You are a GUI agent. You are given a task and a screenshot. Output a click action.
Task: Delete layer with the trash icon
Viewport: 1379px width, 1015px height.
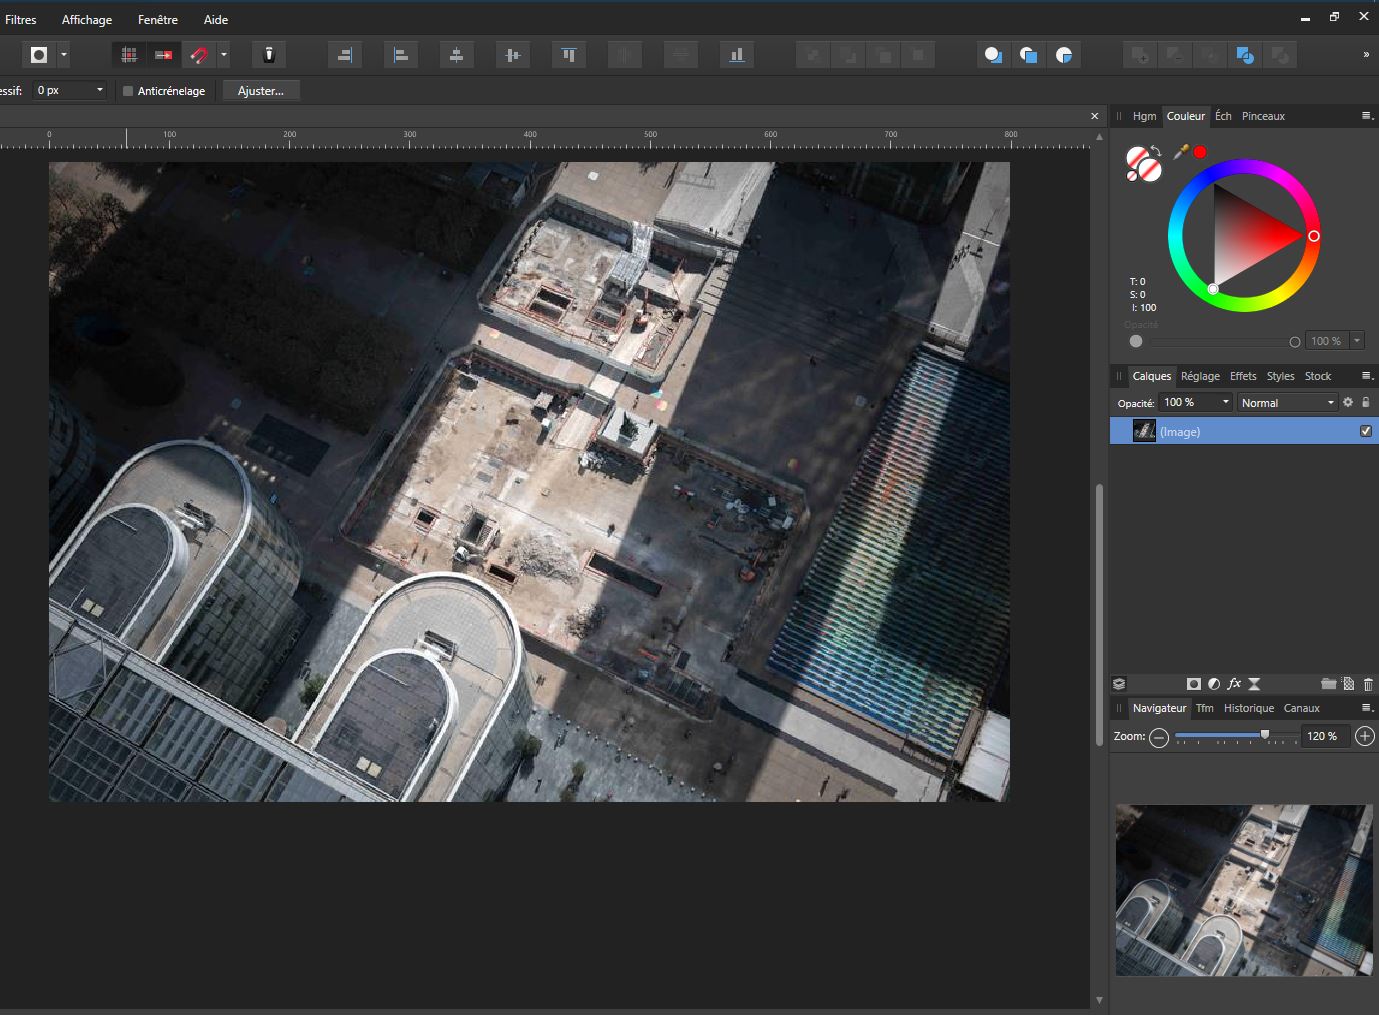[1368, 684]
